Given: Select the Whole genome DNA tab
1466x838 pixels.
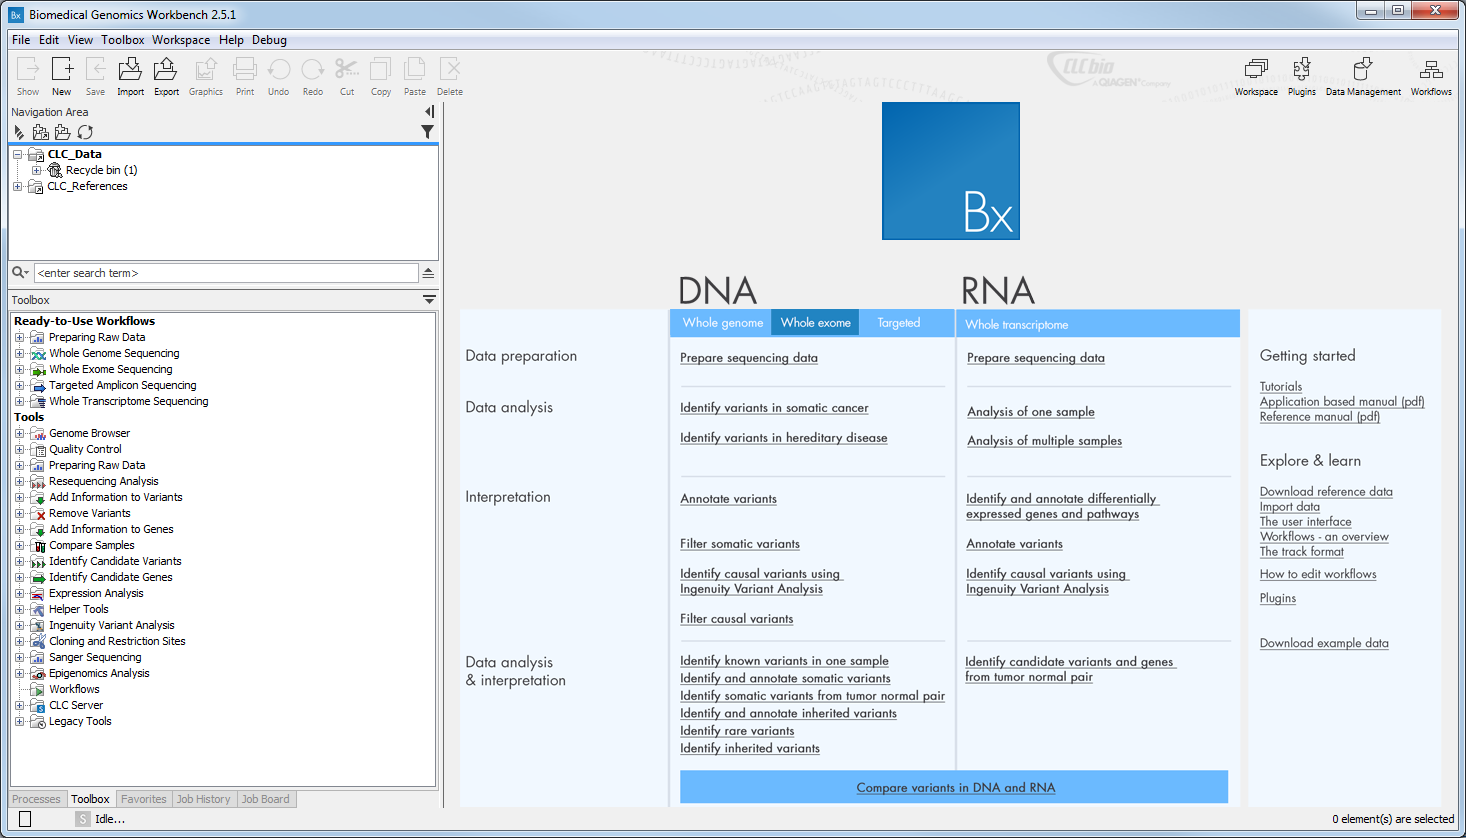Looking at the screenshot, I should (722, 323).
